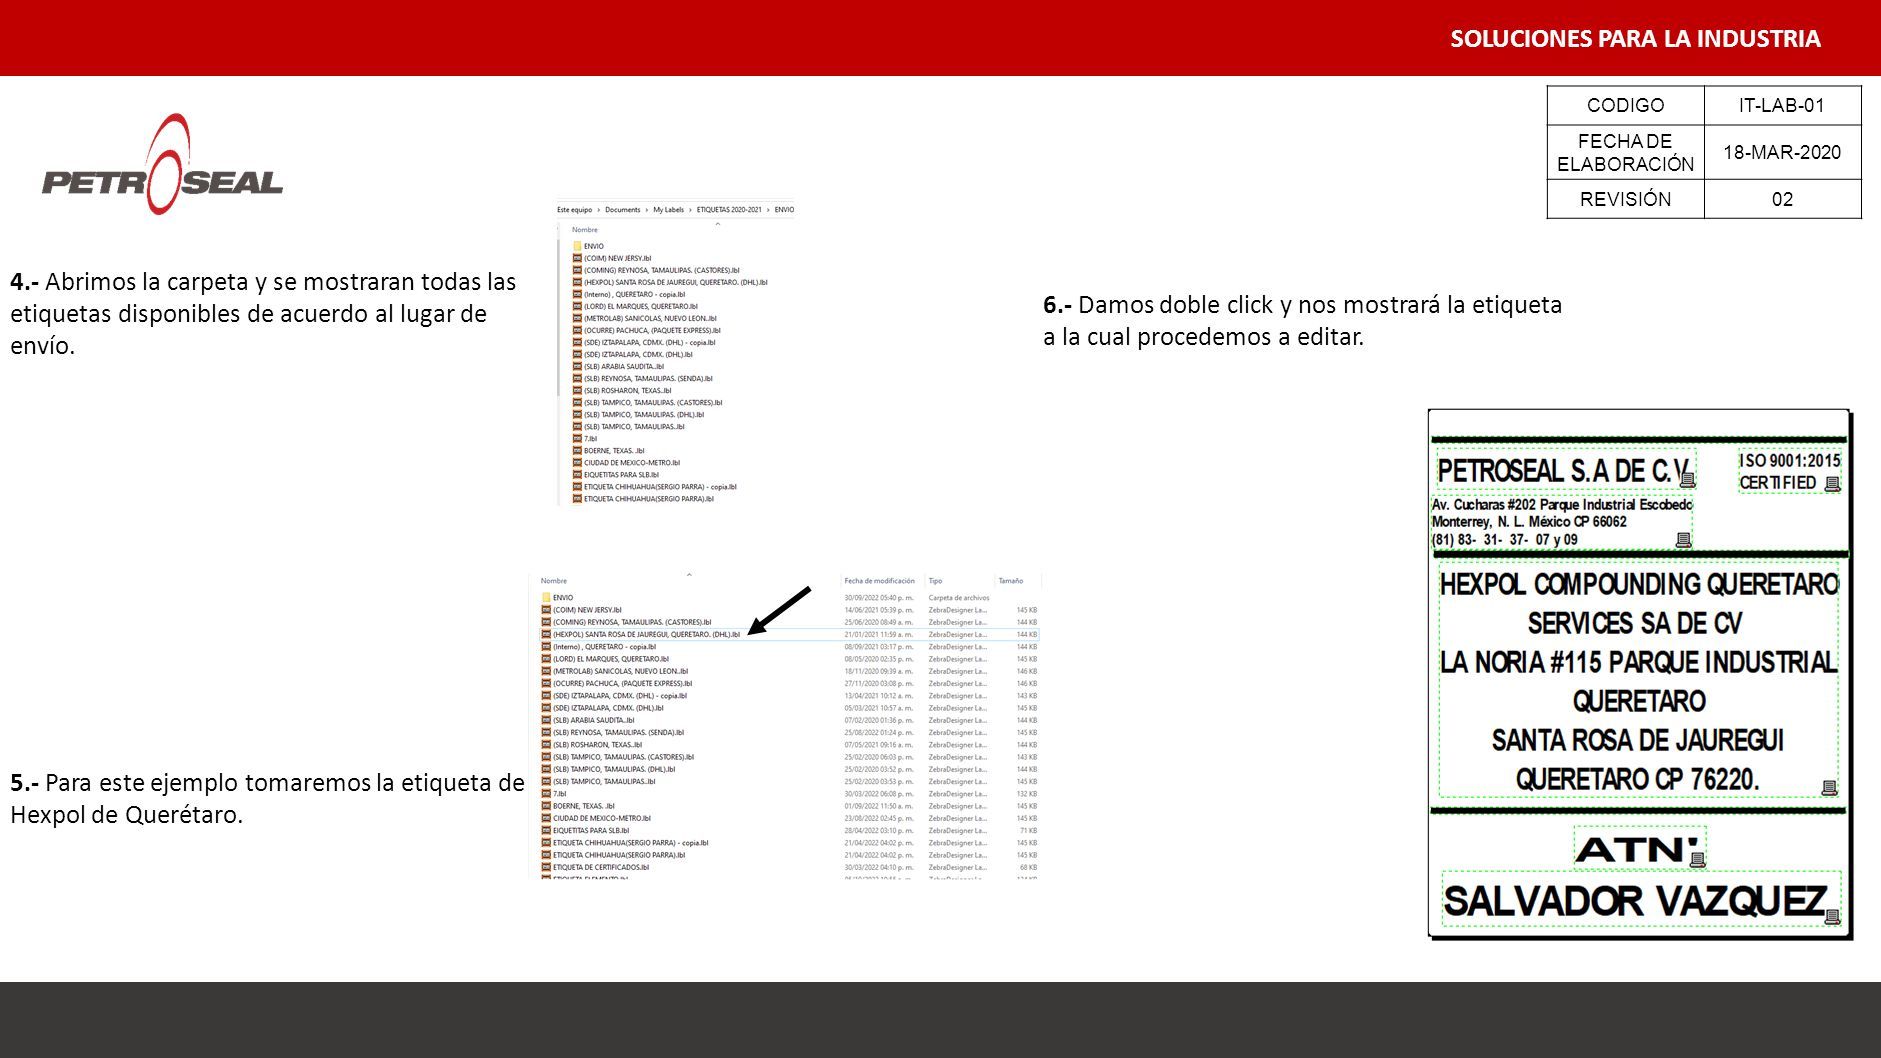Open the ENVIO folder icon beneath the breadcrumb path
Image resolution: width=1881 pixels, height=1058 pixels.
click(x=577, y=246)
